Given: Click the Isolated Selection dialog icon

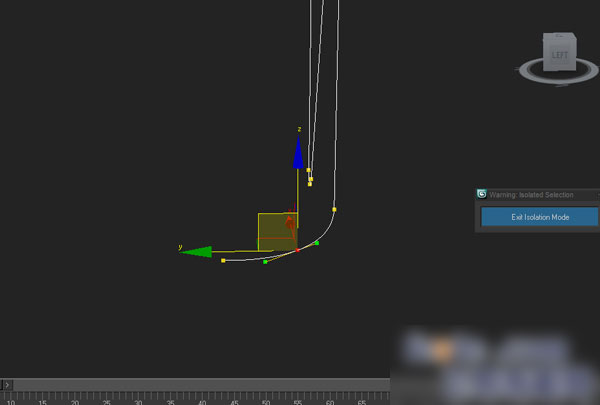Looking at the screenshot, I should pyautogui.click(x=481, y=194).
